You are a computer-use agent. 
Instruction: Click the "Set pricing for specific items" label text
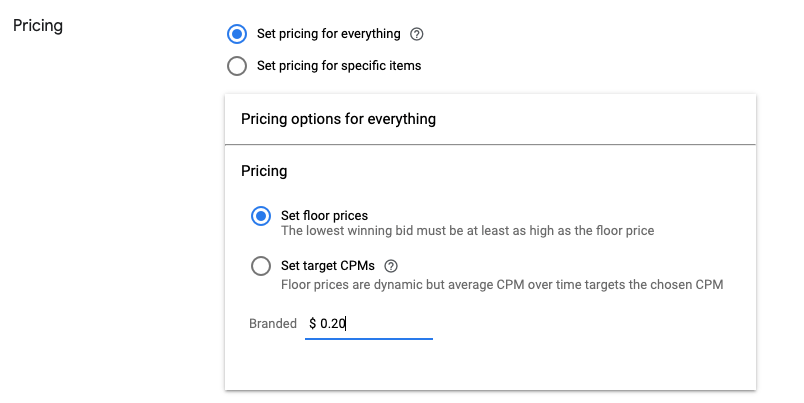tap(339, 66)
